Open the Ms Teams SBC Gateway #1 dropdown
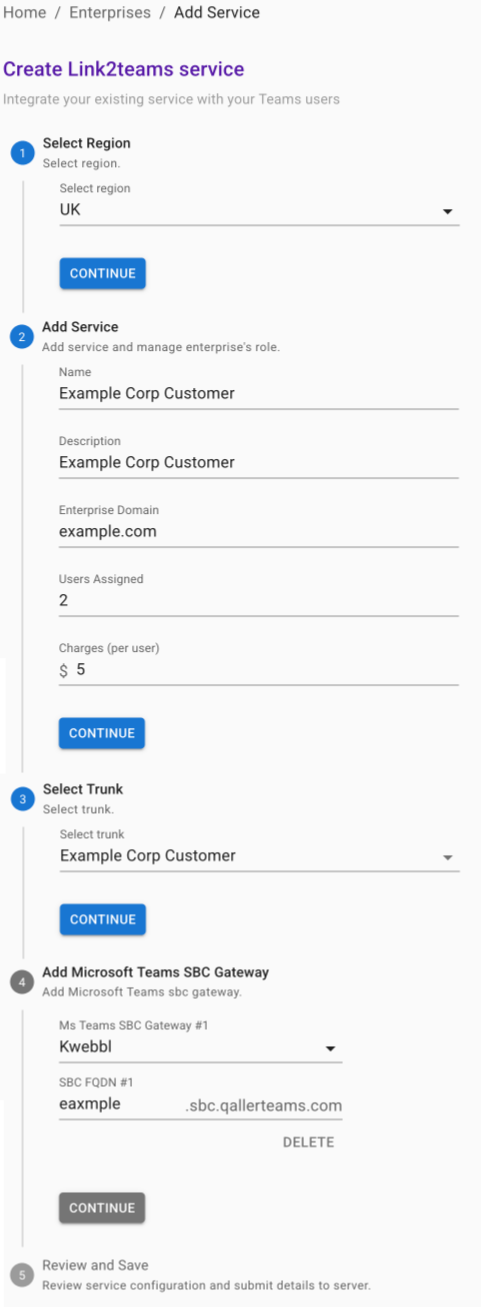Image resolution: width=481 pixels, height=1307 pixels. coord(200,1048)
